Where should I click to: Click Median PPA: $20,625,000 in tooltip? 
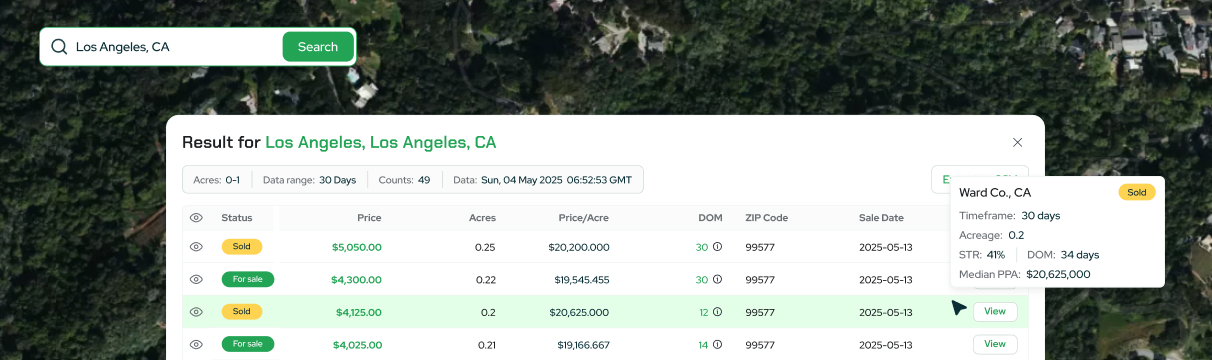(1025, 274)
